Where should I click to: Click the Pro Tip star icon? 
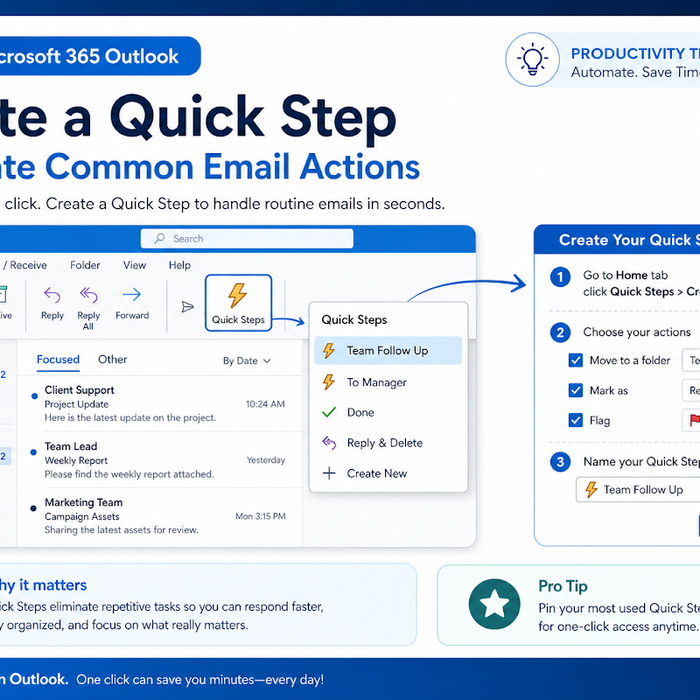pyautogui.click(x=494, y=604)
